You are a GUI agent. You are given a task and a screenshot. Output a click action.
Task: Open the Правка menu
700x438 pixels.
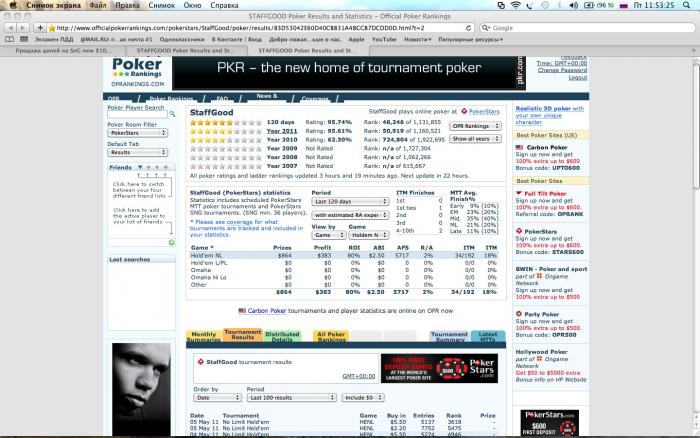127,5
